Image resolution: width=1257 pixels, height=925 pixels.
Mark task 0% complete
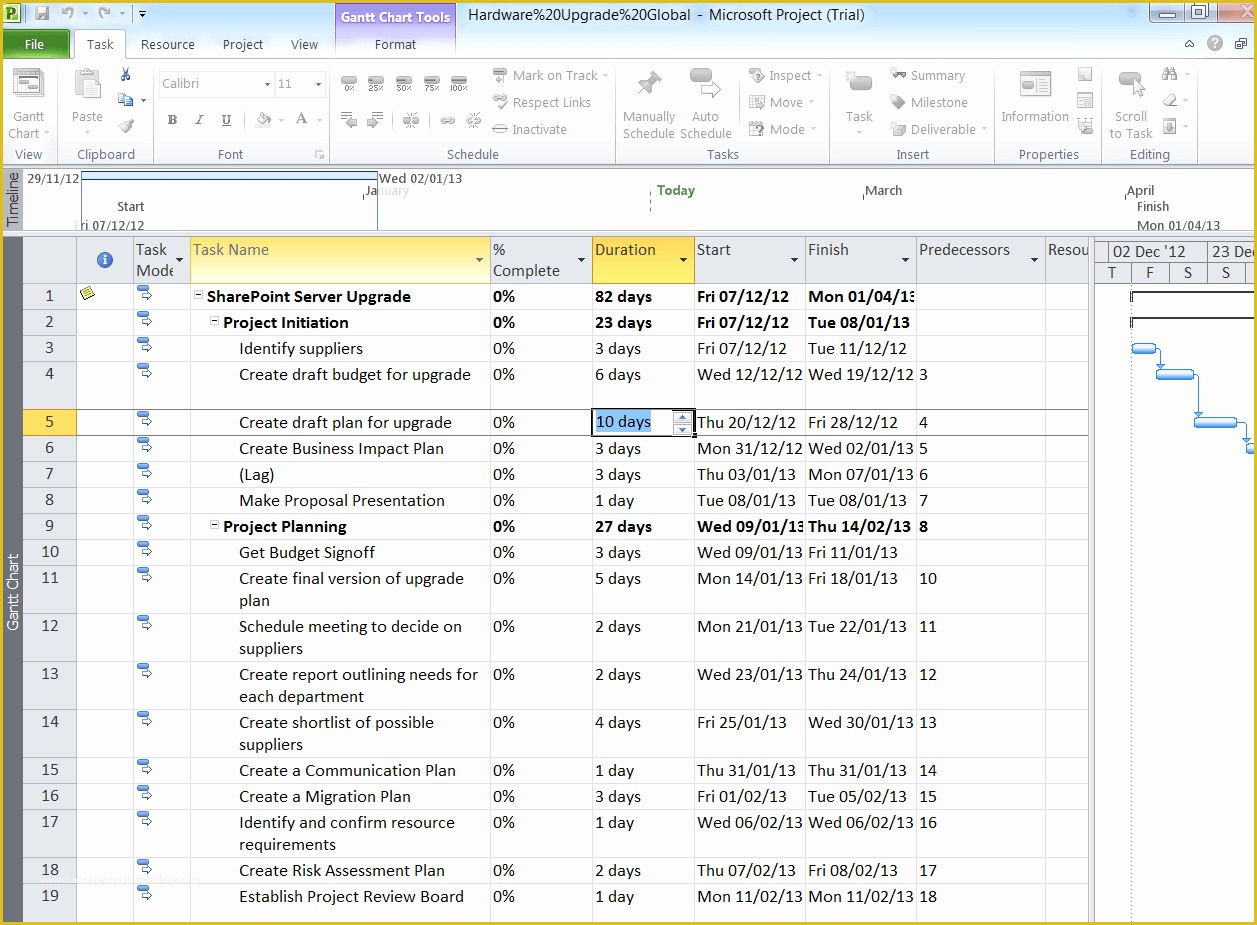point(349,83)
